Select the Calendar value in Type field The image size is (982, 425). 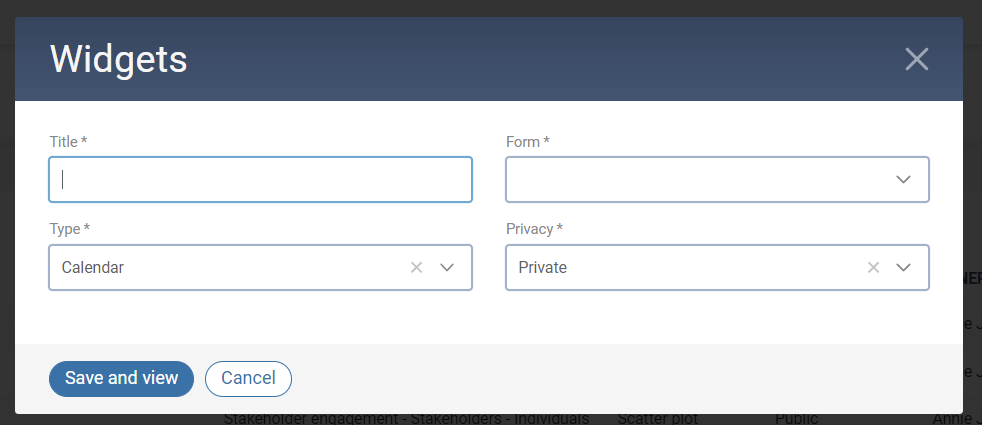coord(93,267)
